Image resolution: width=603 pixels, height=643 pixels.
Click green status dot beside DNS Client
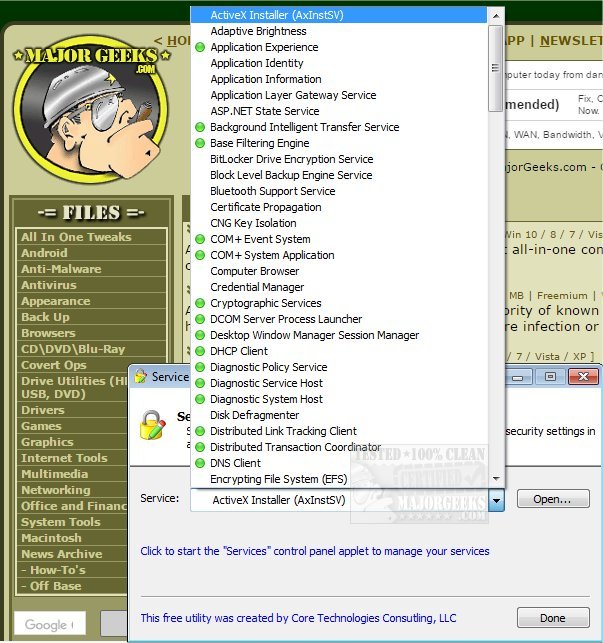(200, 463)
